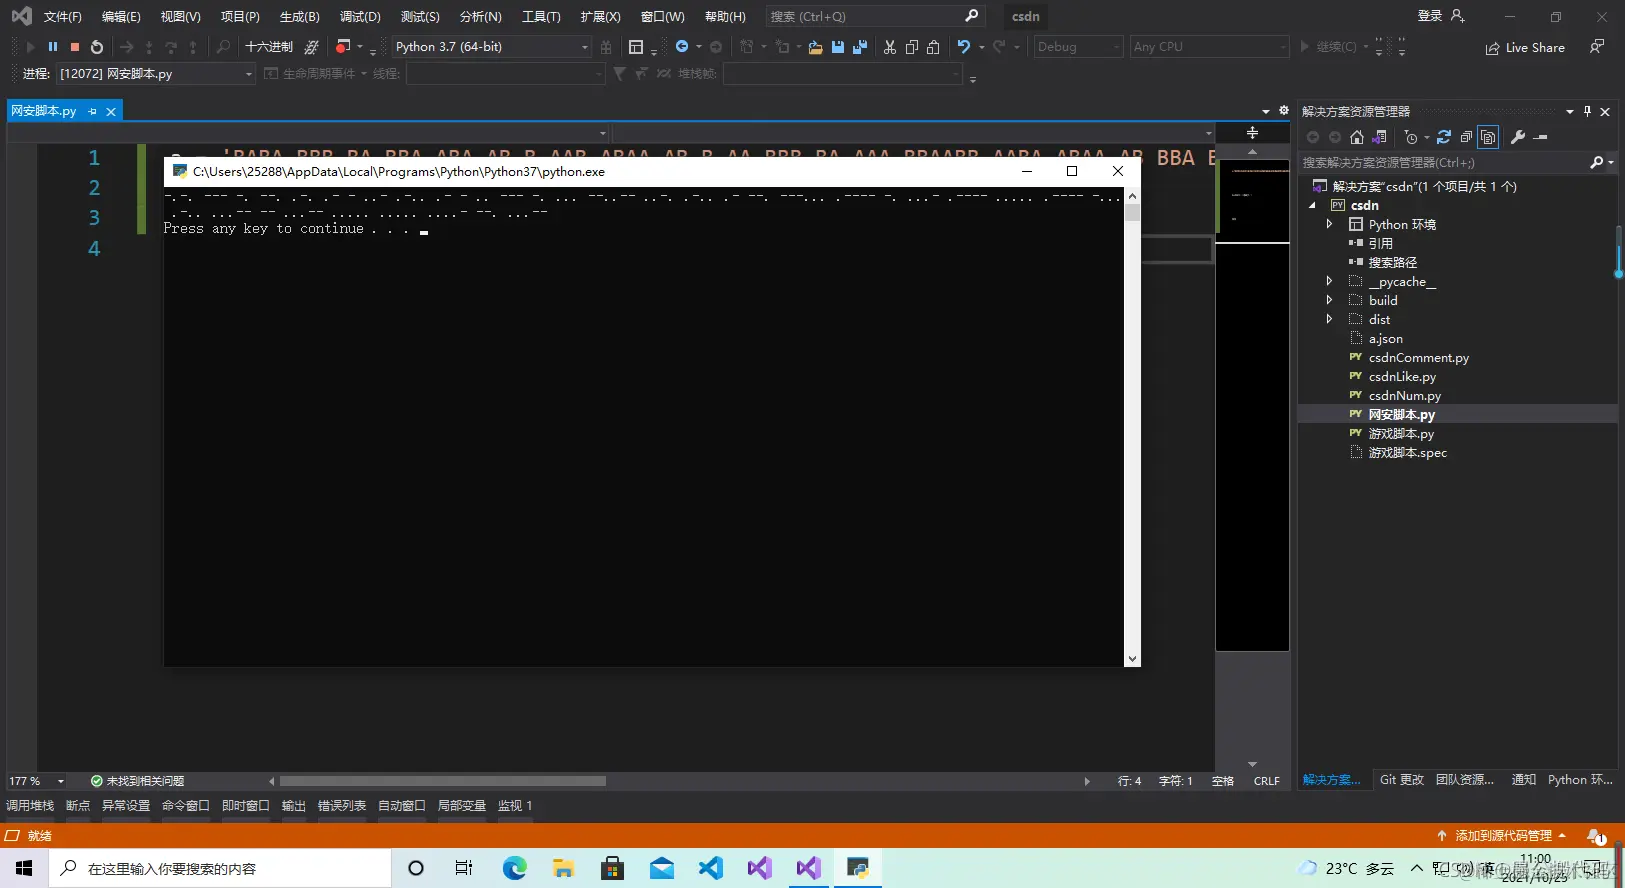This screenshot has height=888, width=1625.
Task: Restart the debugging session
Action: tap(97, 47)
